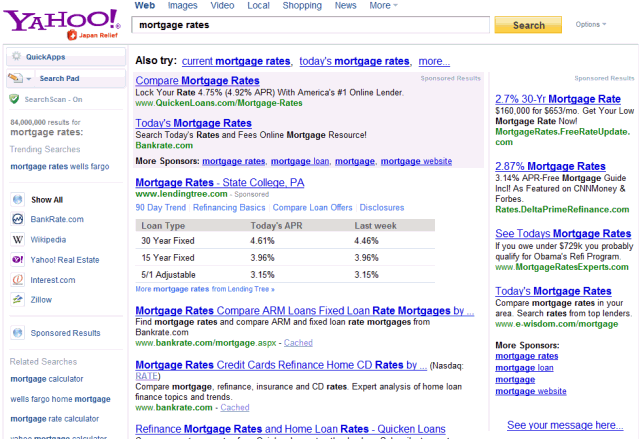This screenshot has height=439, width=640.
Task: Click related search "mortgage rate calculator"
Action: pos(55,419)
